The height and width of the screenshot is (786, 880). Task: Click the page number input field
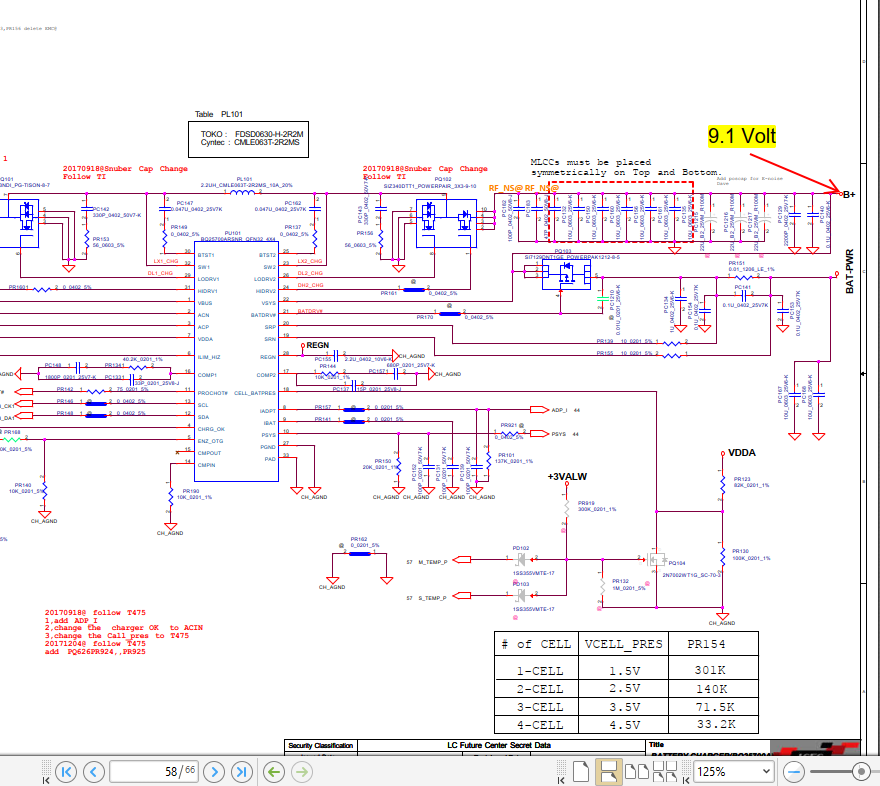point(153,772)
